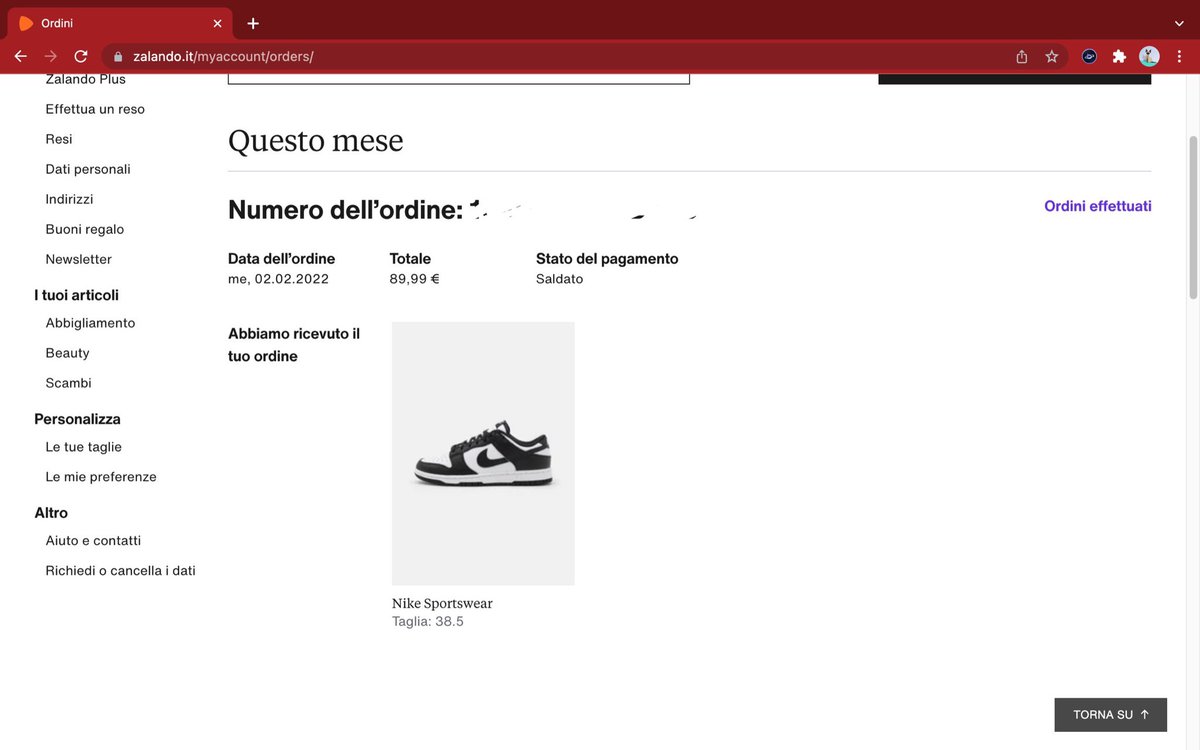Bookmark this page with star icon
The height and width of the screenshot is (750, 1200).
coord(1052,57)
